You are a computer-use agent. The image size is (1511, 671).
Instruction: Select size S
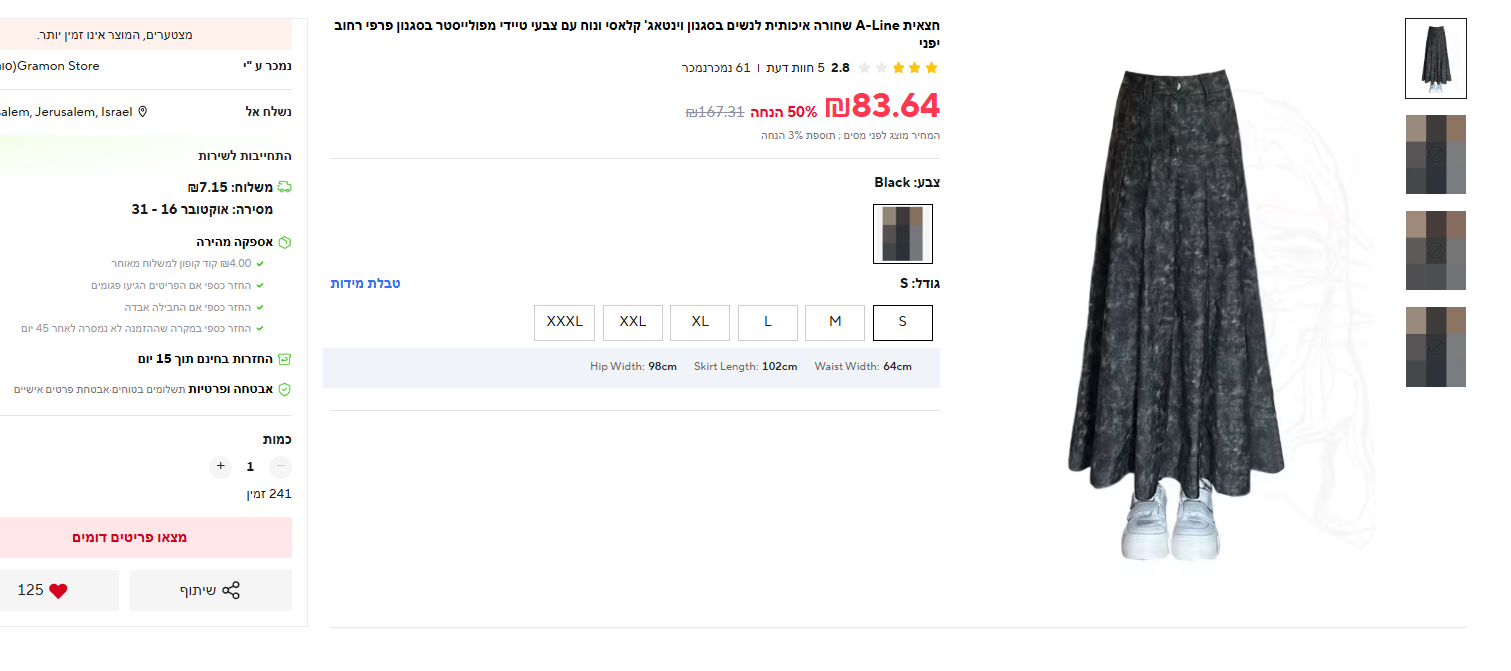pyautogui.click(x=902, y=322)
